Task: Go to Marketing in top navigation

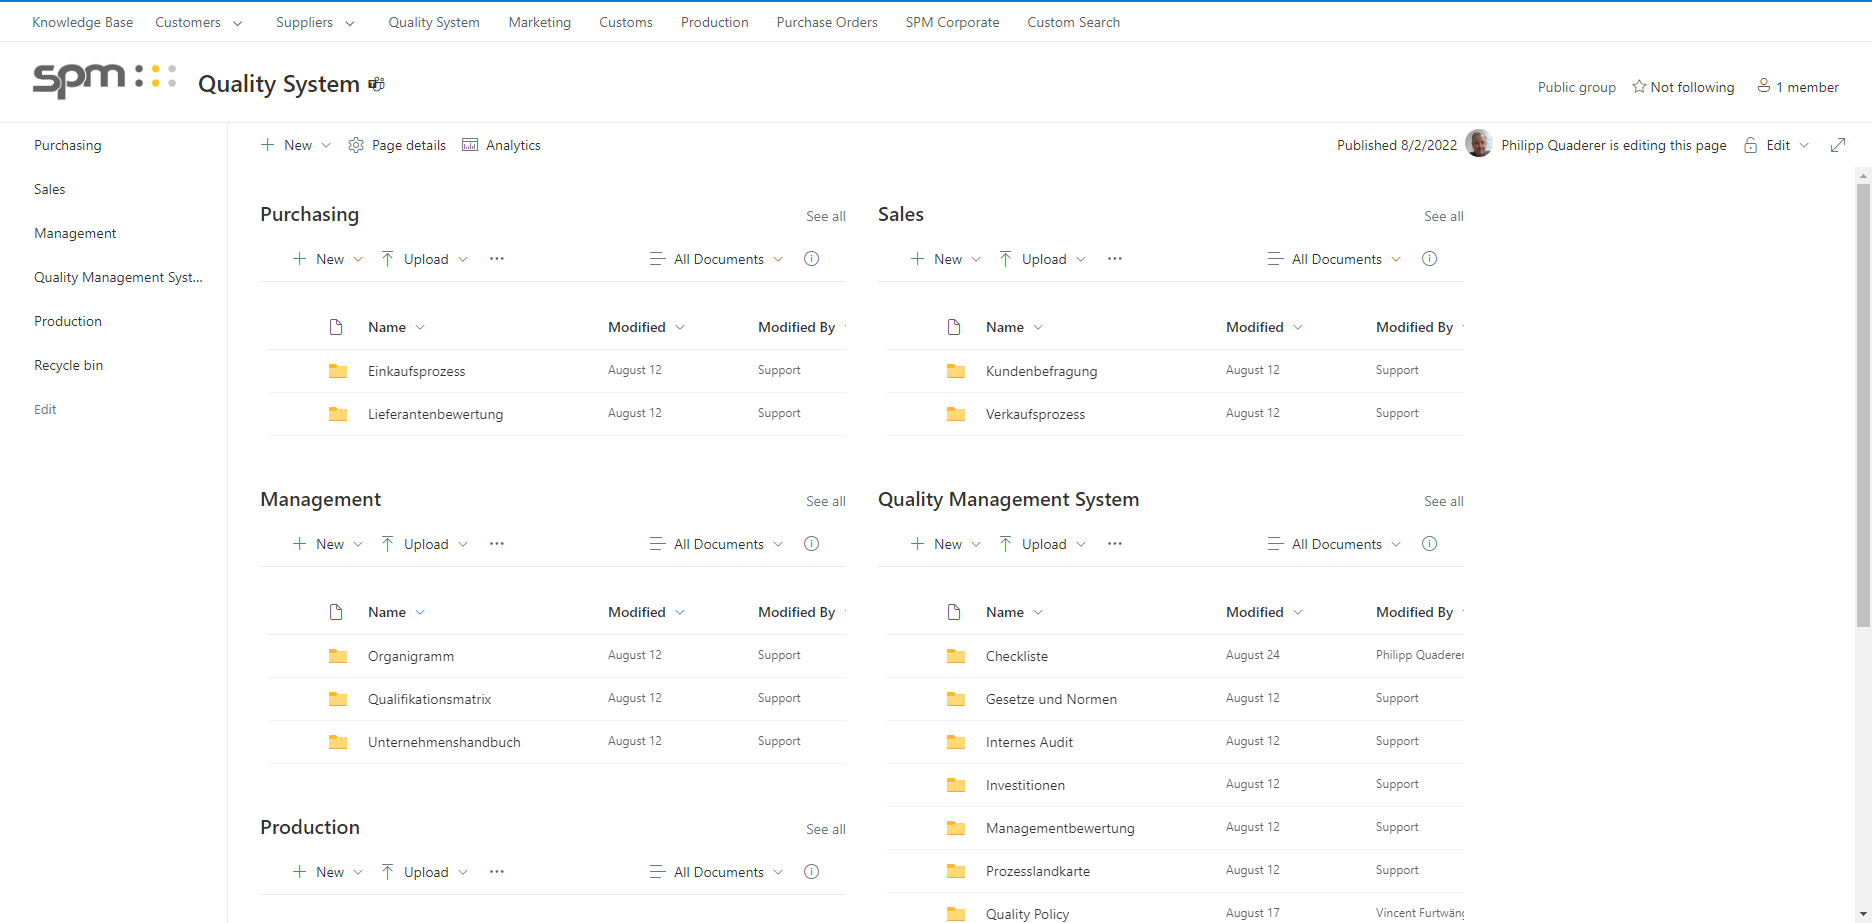Action: (x=539, y=22)
